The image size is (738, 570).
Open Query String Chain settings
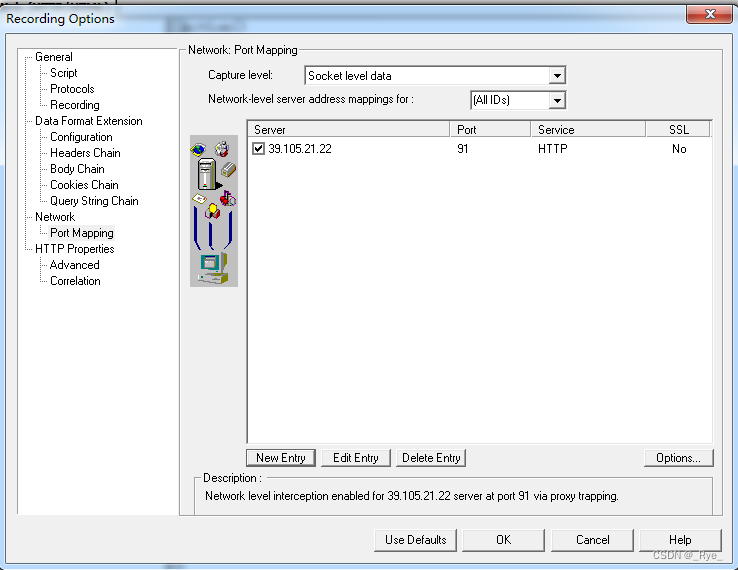[94, 201]
